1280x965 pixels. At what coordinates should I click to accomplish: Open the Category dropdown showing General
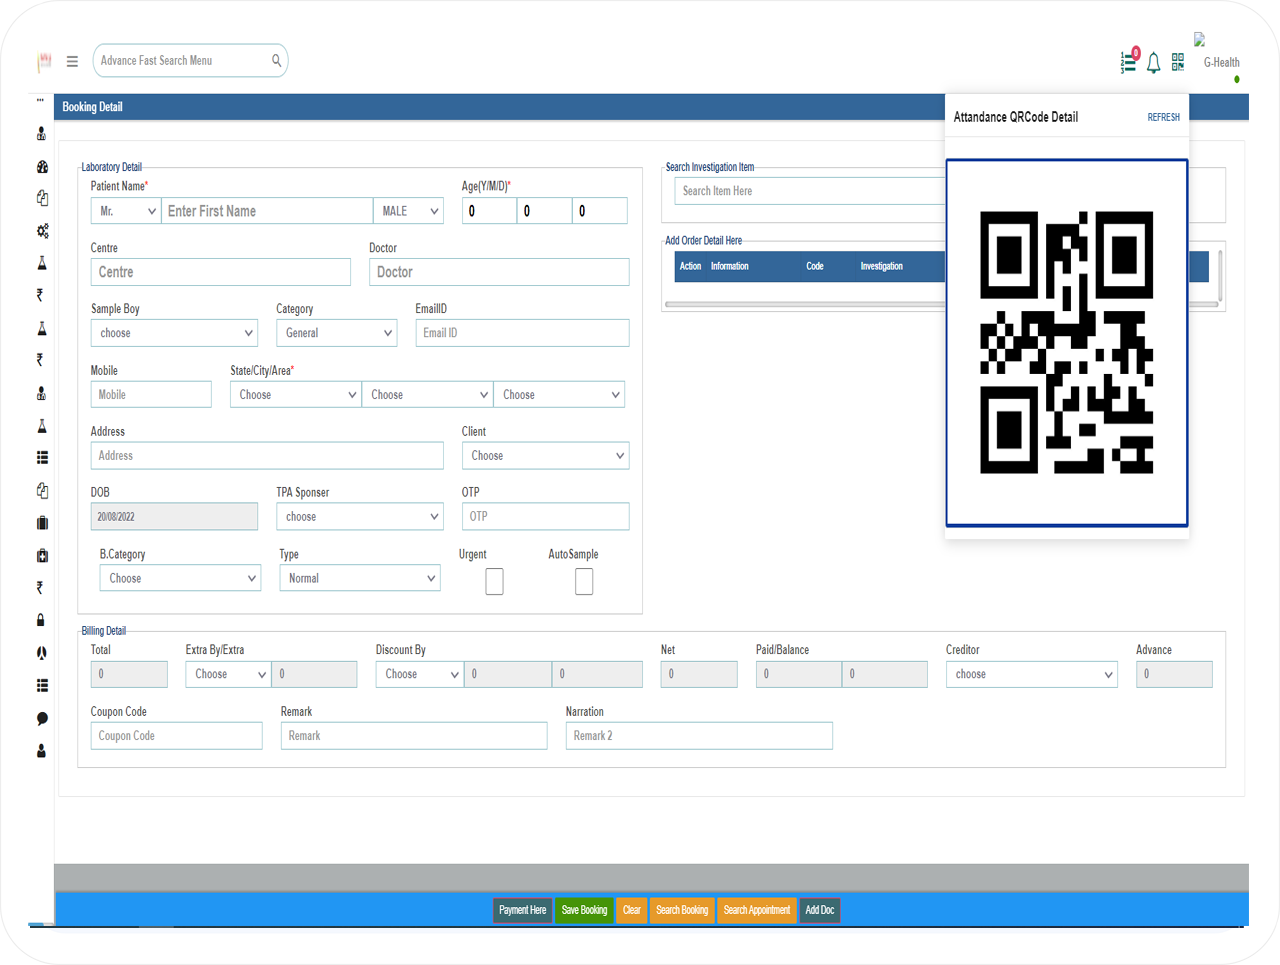click(x=337, y=333)
